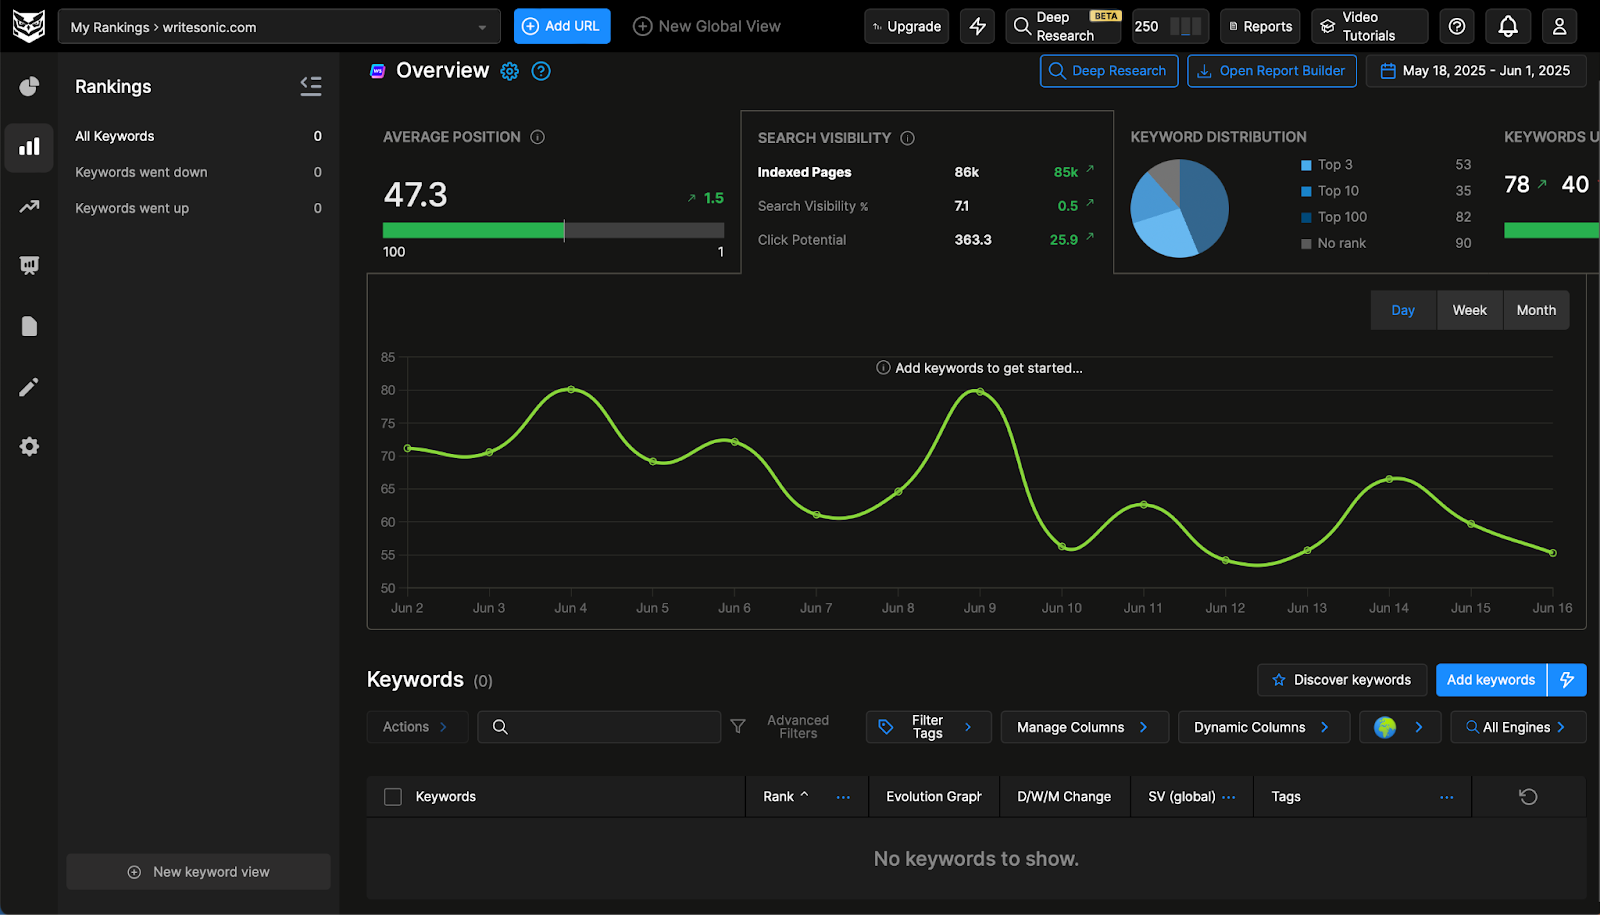The image size is (1600, 915).
Task: Click the Jun 9 peak chart point
Action: 979,392
